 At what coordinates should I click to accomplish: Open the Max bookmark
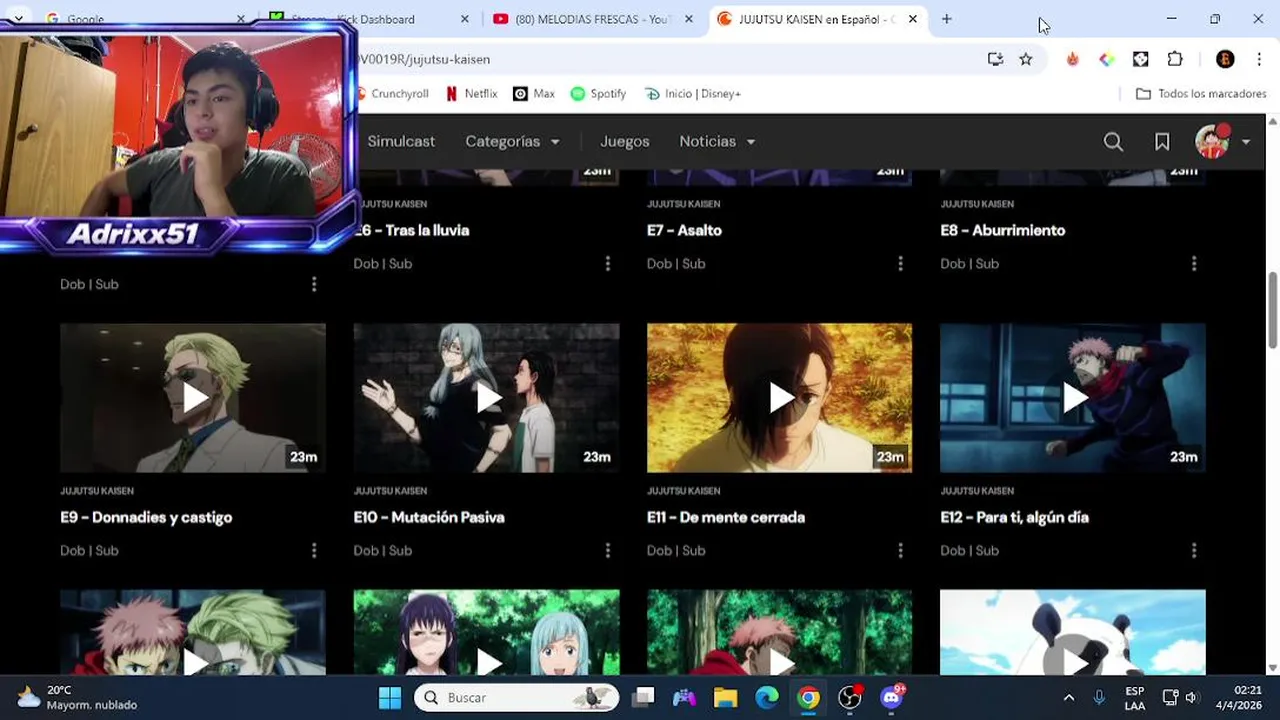[x=533, y=93]
